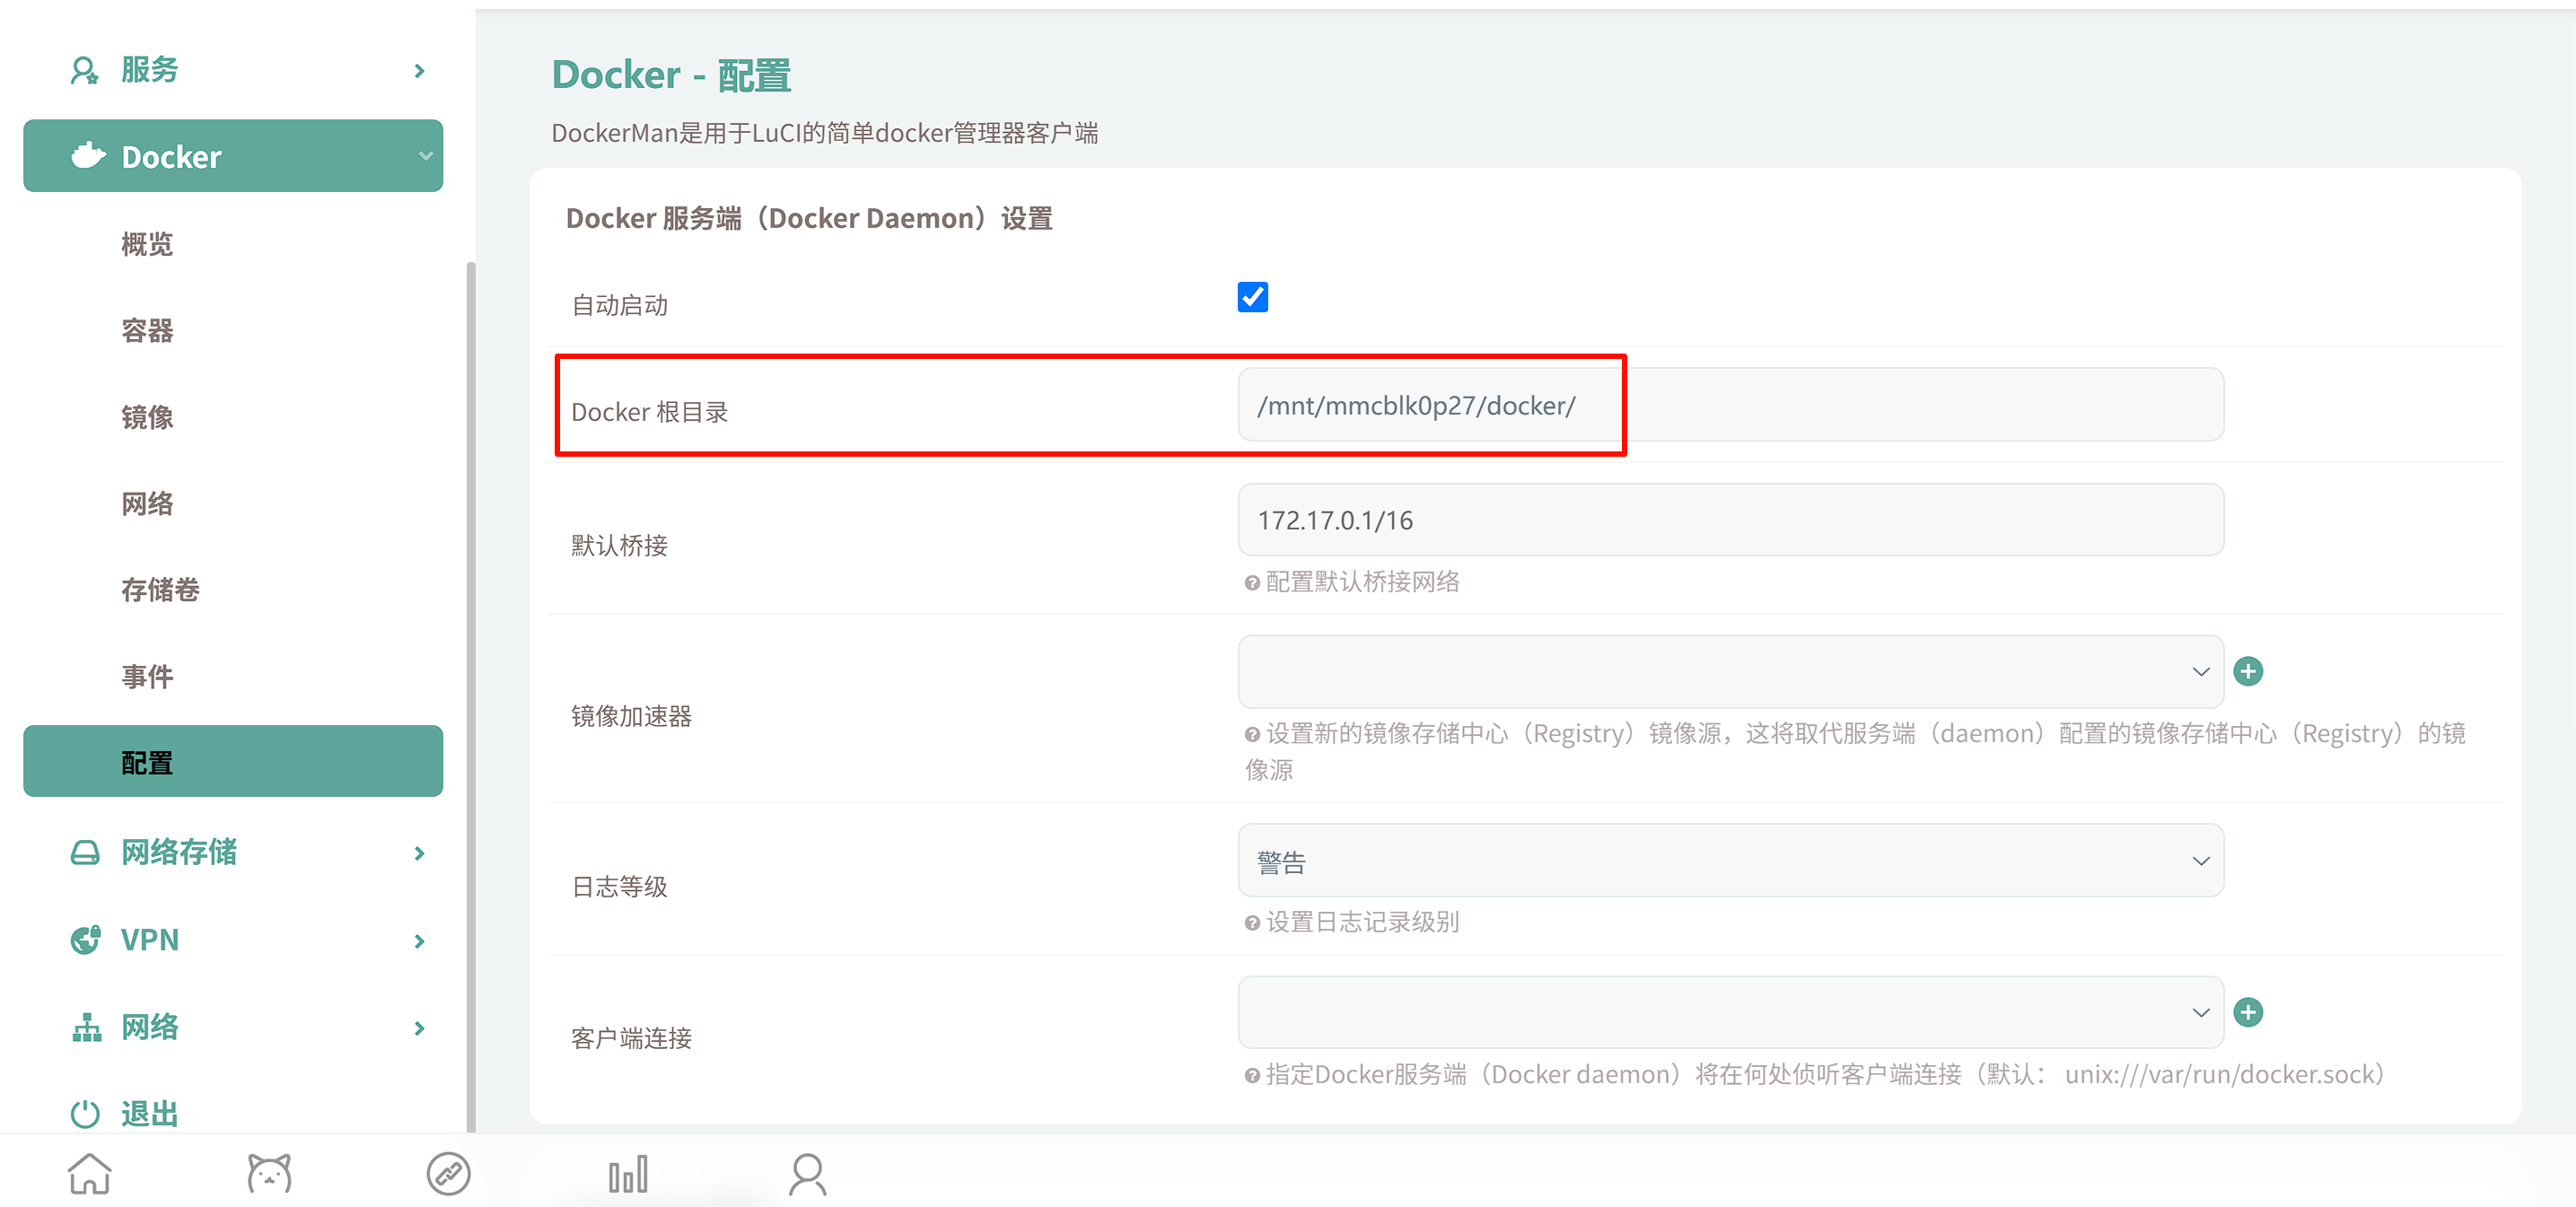Add a 客户端连接 entry with plus icon
The height and width of the screenshot is (1207, 2576).
2248,1012
